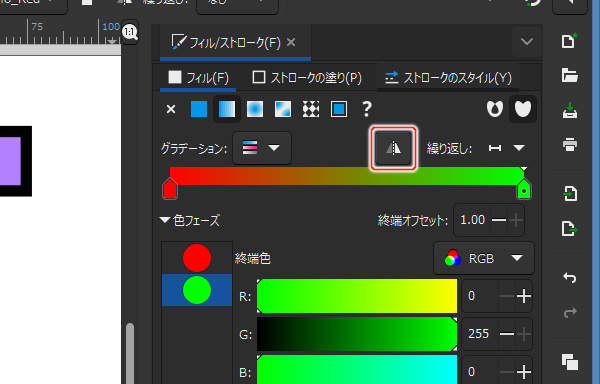
Task: Open the グラデーション selection dropdown
Action: point(262,148)
